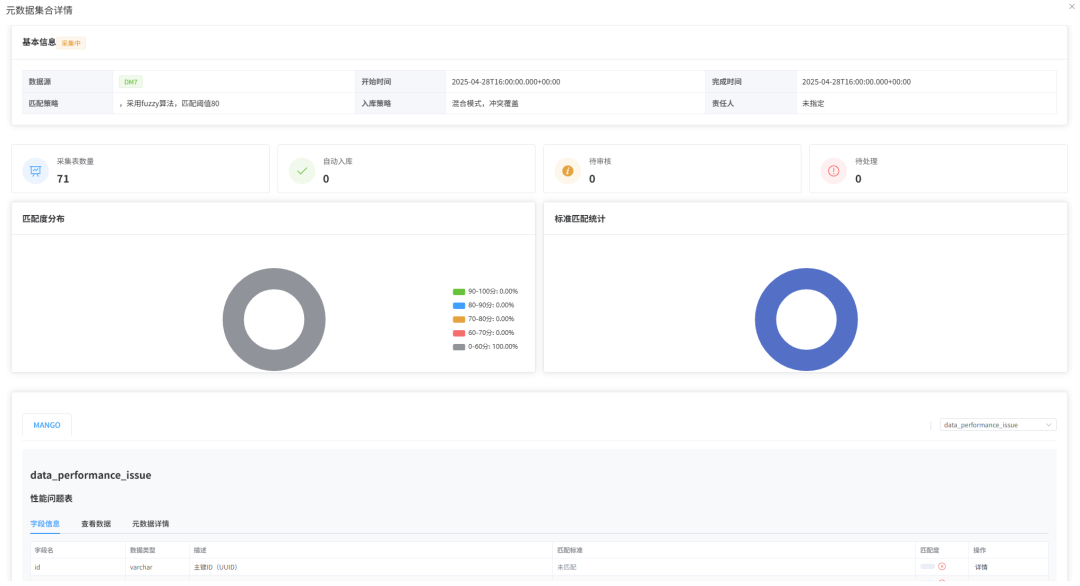Image resolution: width=1080 pixels, height=586 pixels.
Task: Click the DM7 data source tag
Action: pyautogui.click(x=130, y=82)
